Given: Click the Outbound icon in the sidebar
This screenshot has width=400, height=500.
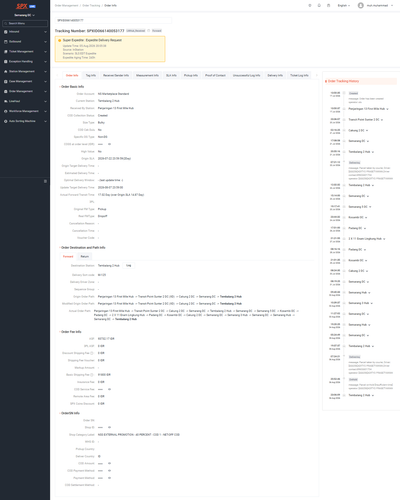Looking at the screenshot, I should (x=6, y=42).
